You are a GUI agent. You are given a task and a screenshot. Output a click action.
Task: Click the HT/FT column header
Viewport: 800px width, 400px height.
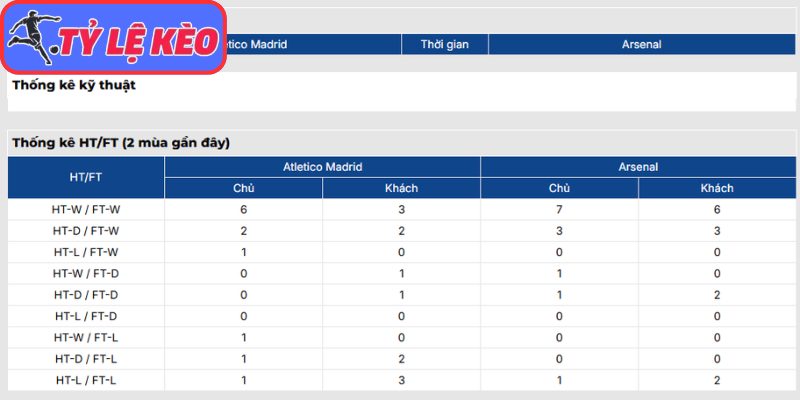[86, 177]
